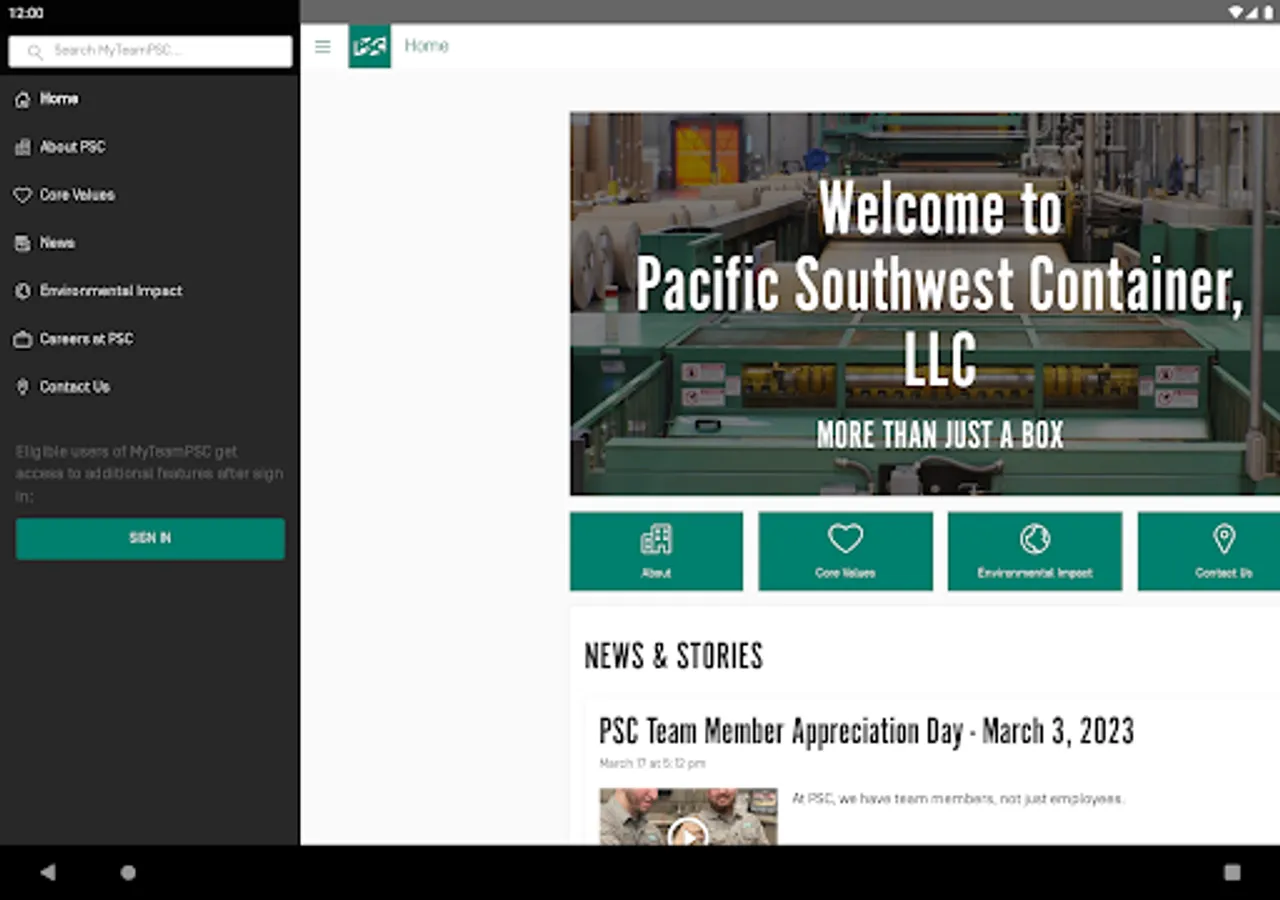The image size is (1280, 900).
Task: Tap the Core Values tile button
Action: click(x=845, y=551)
